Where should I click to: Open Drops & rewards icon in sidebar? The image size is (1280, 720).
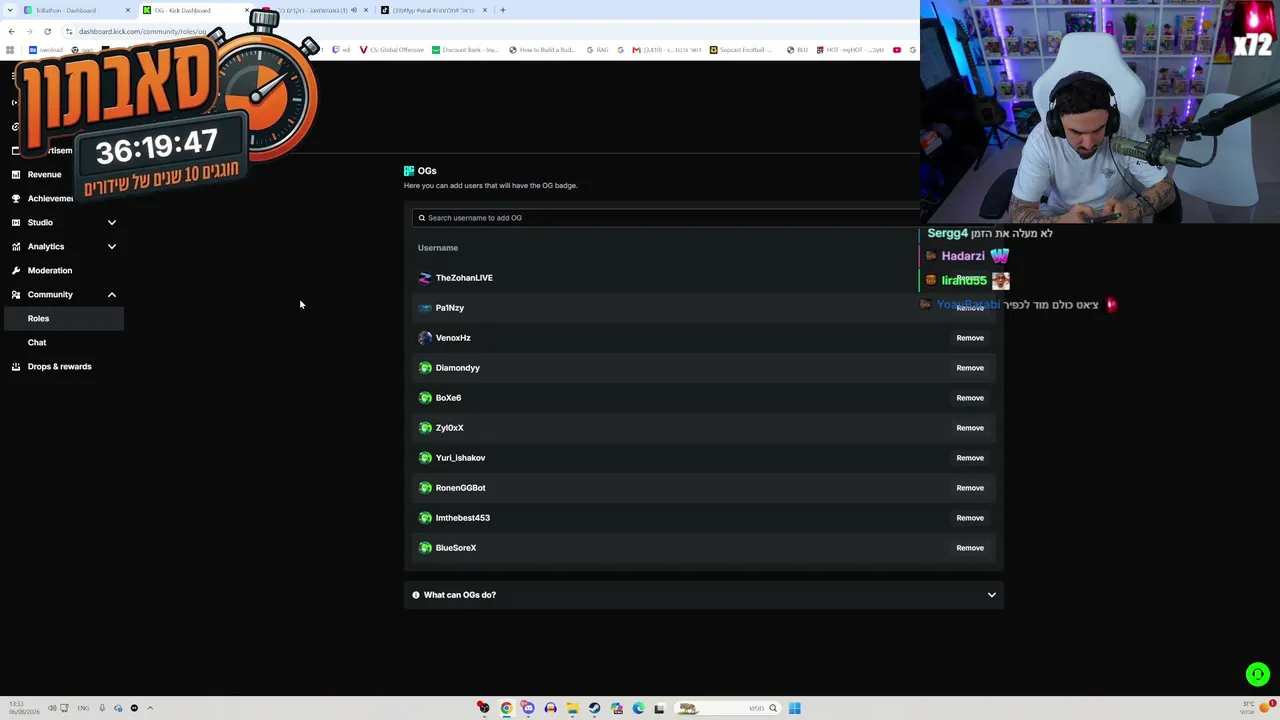[x=16, y=366]
